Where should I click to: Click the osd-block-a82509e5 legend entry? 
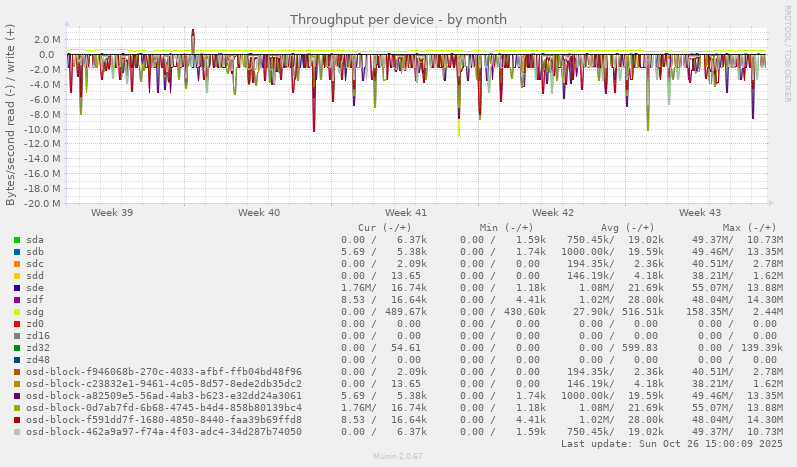[x=163, y=396]
